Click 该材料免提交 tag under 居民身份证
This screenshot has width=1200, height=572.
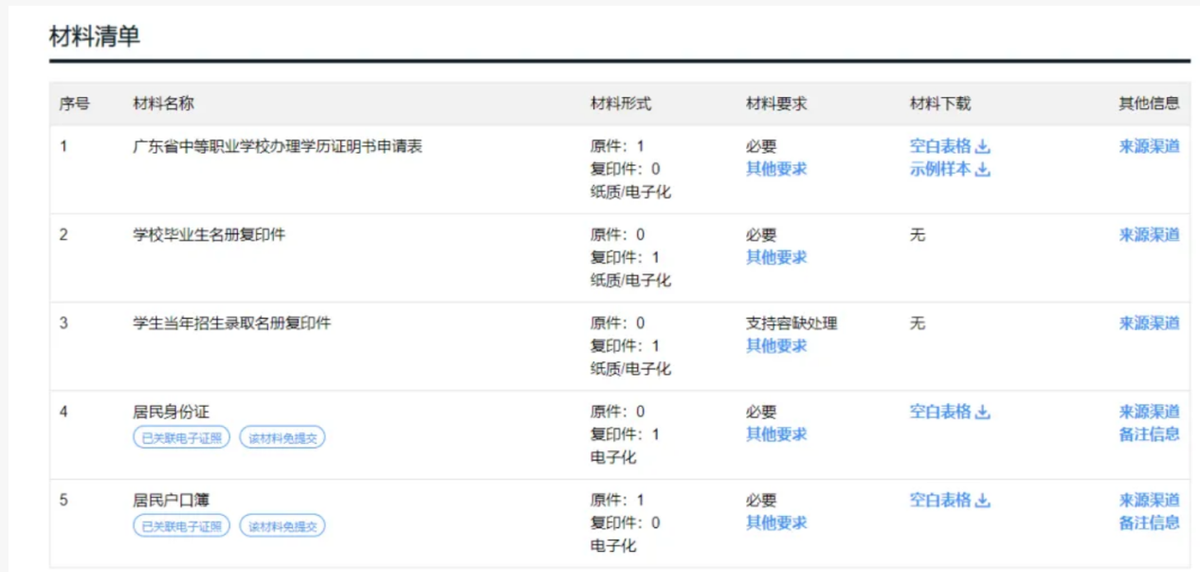coord(282,437)
